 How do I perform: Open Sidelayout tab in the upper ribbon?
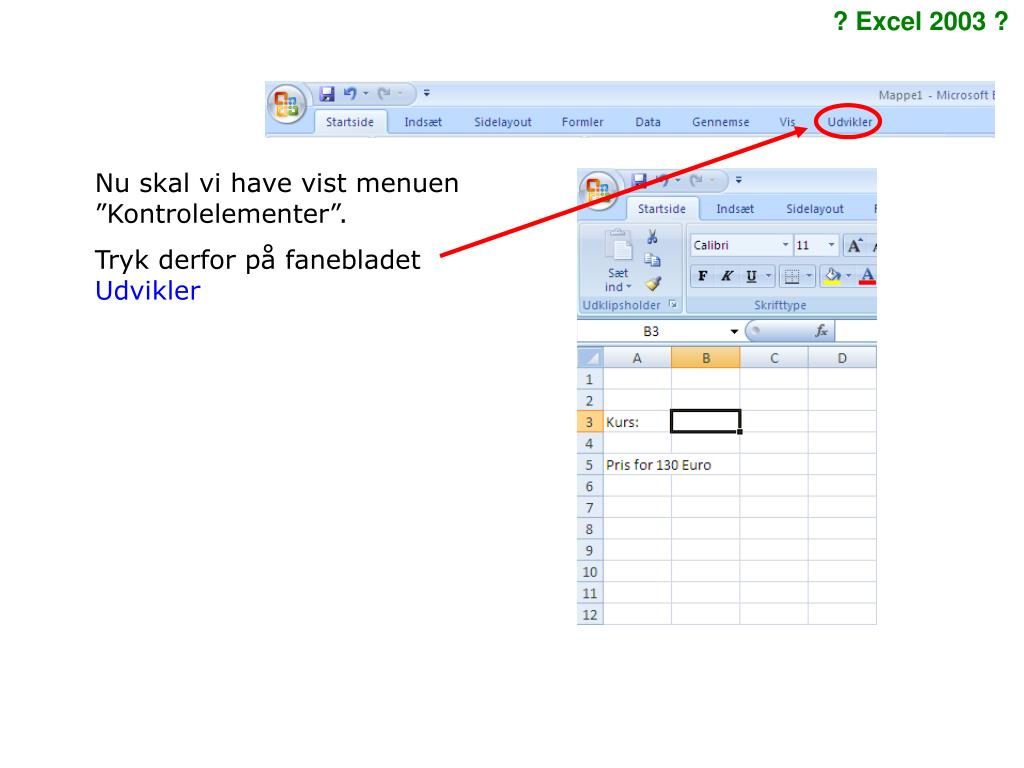tap(502, 122)
